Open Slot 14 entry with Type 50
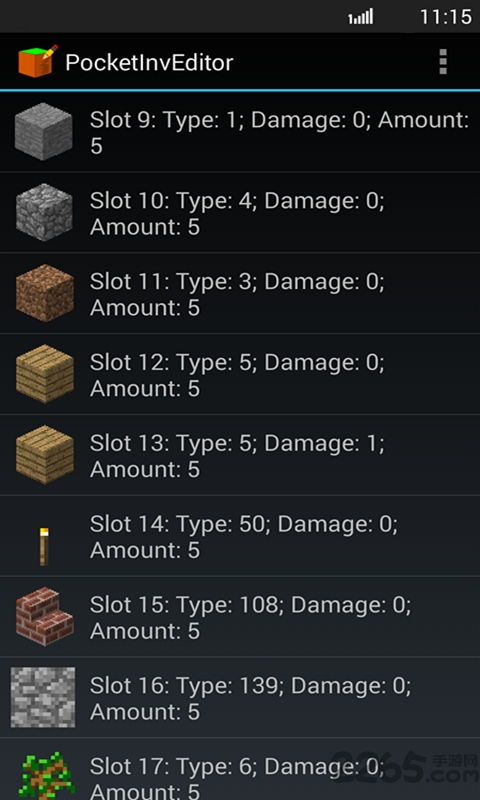 tap(240, 536)
